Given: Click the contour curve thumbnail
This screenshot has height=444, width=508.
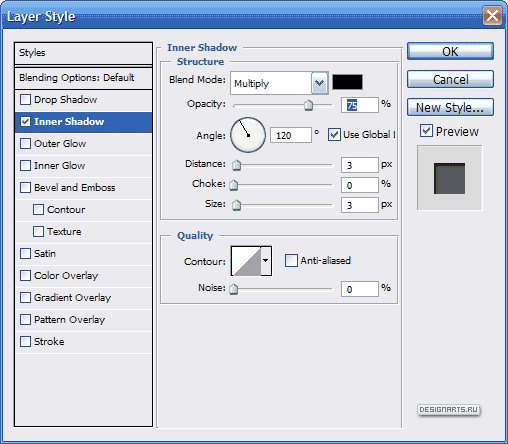Looking at the screenshot, I should [x=246, y=261].
